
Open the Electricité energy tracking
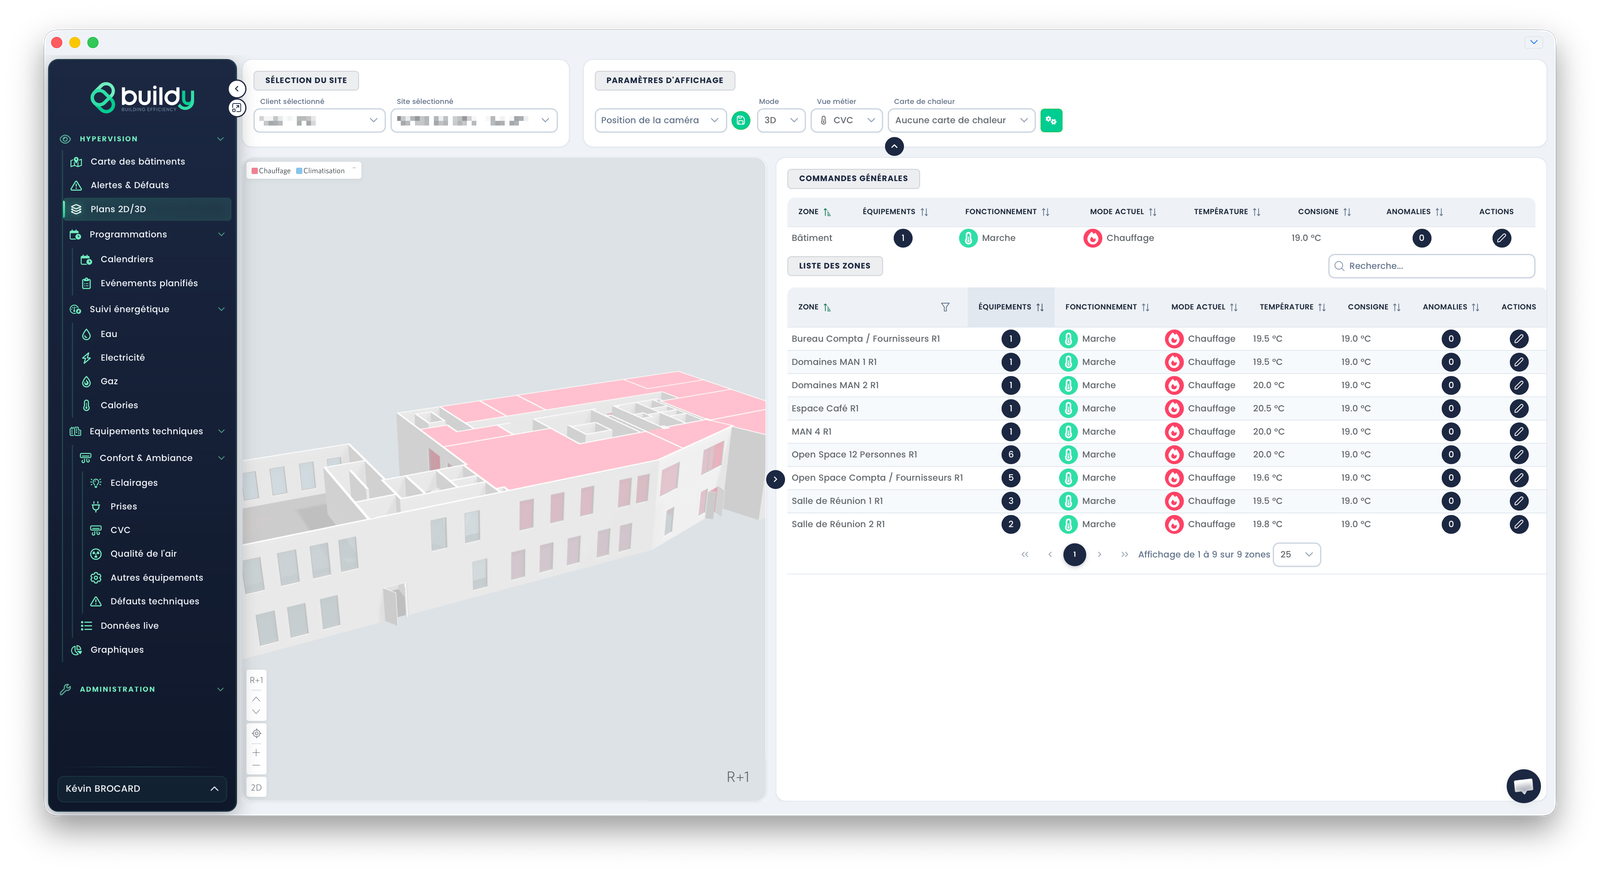pos(123,357)
